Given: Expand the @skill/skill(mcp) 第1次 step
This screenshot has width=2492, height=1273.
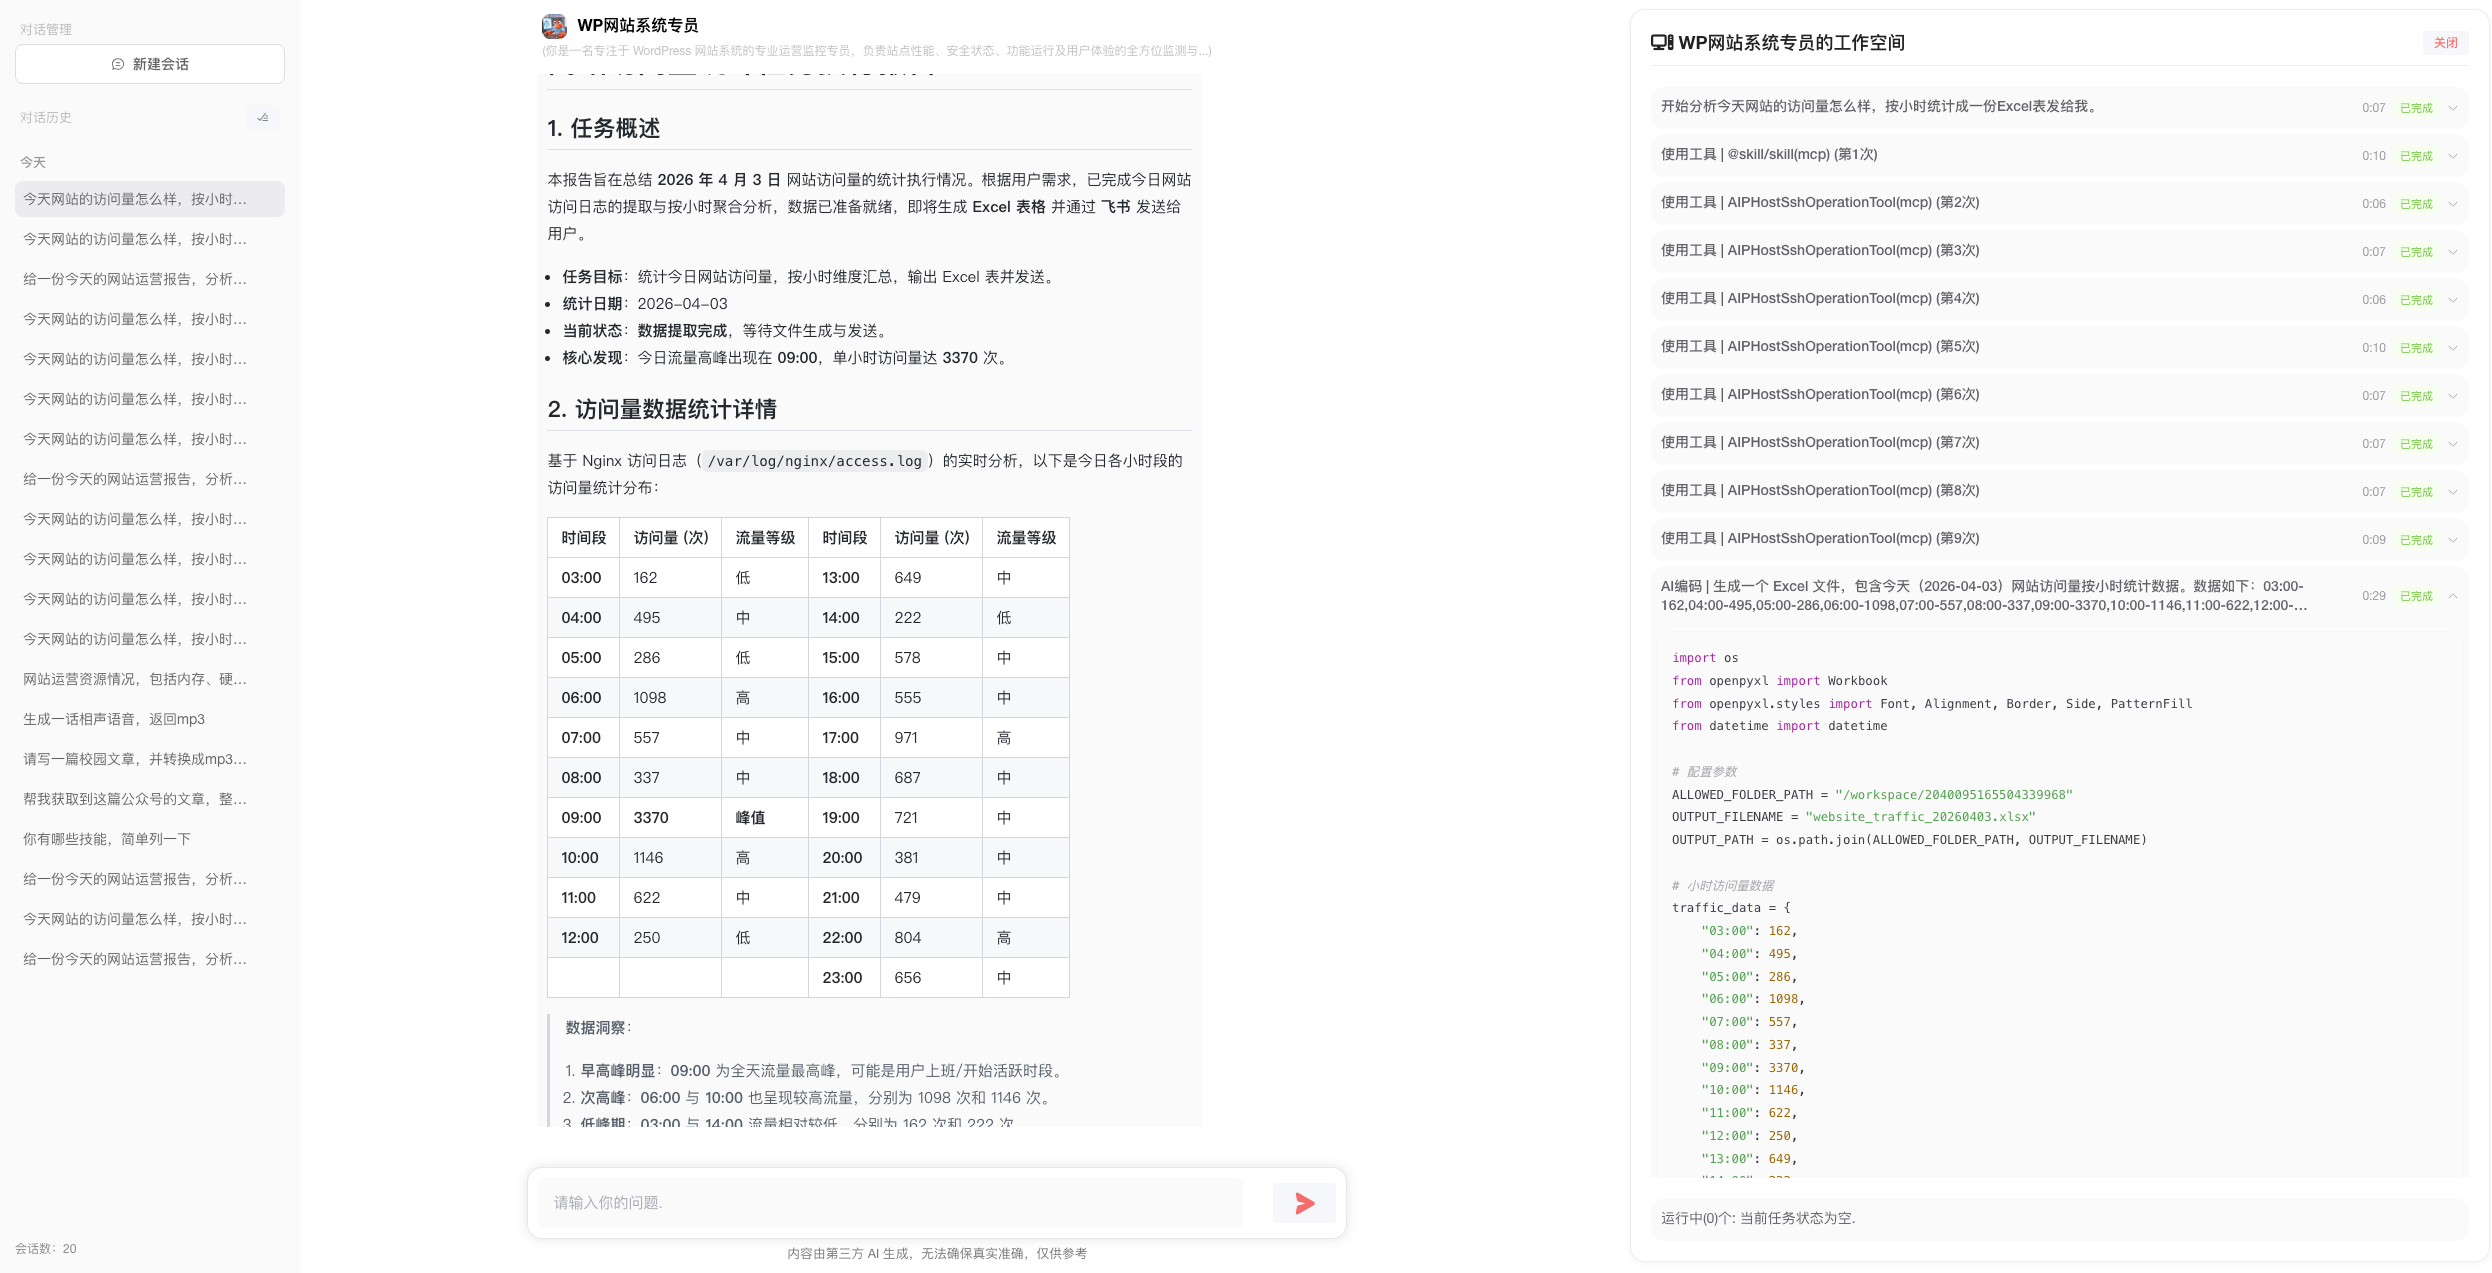Looking at the screenshot, I should point(2453,156).
